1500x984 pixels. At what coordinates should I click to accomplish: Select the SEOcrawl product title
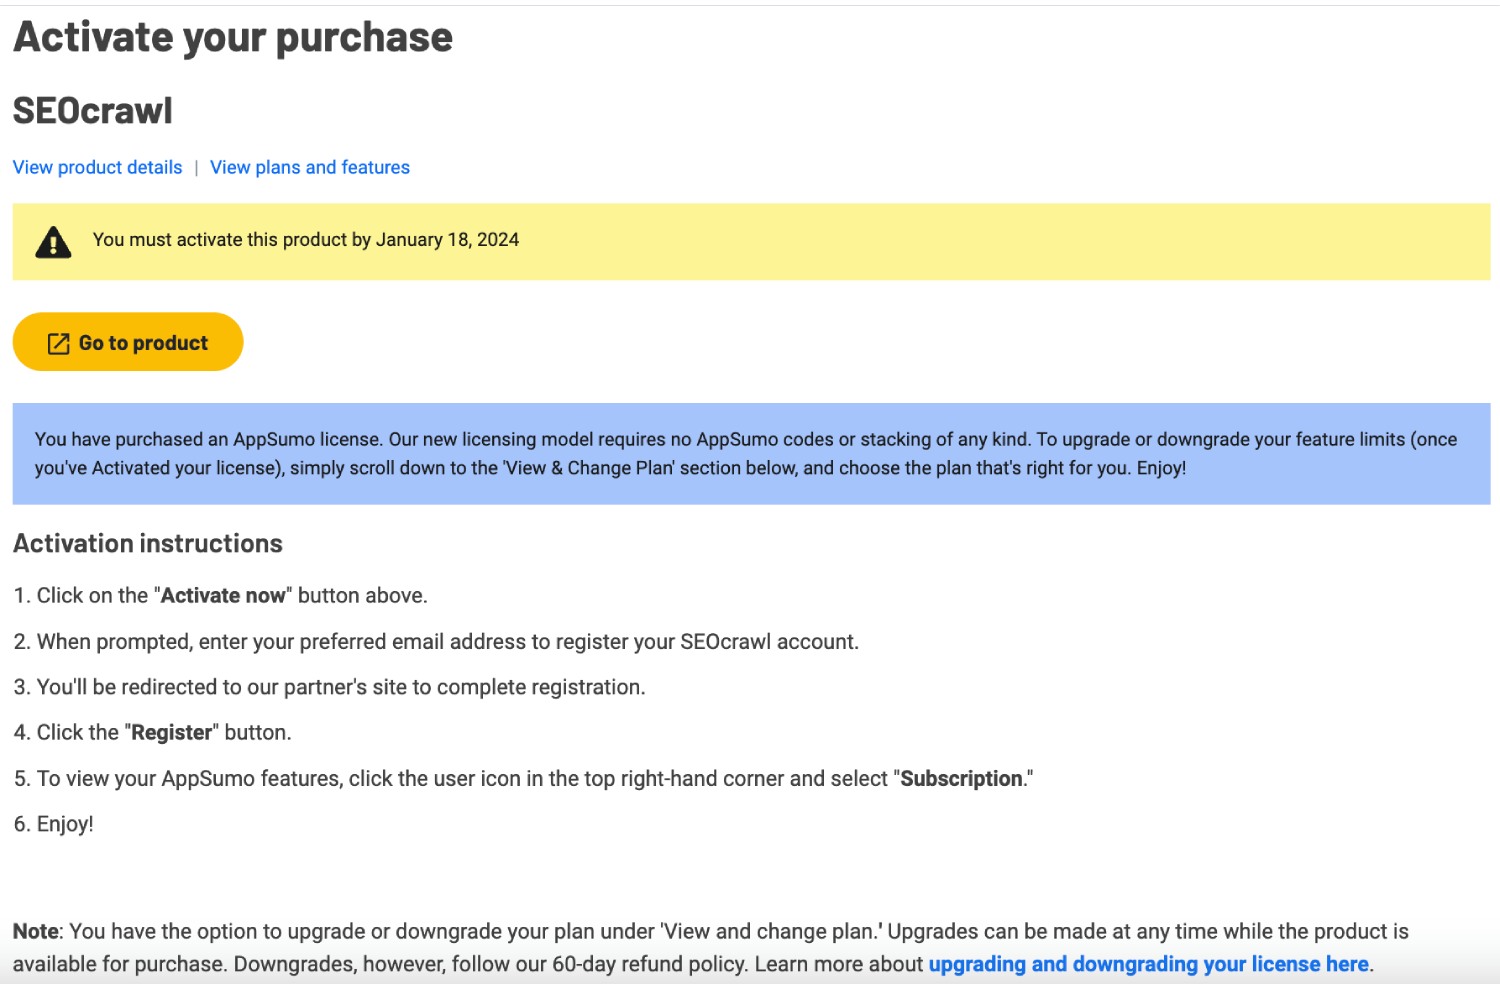coord(93,111)
